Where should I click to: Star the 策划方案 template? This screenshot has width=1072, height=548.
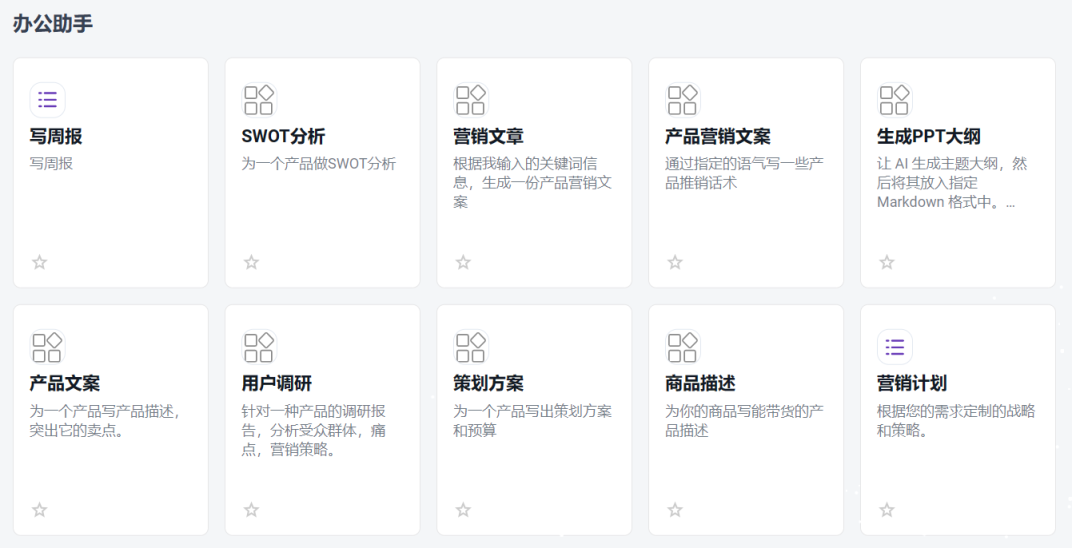[464, 510]
